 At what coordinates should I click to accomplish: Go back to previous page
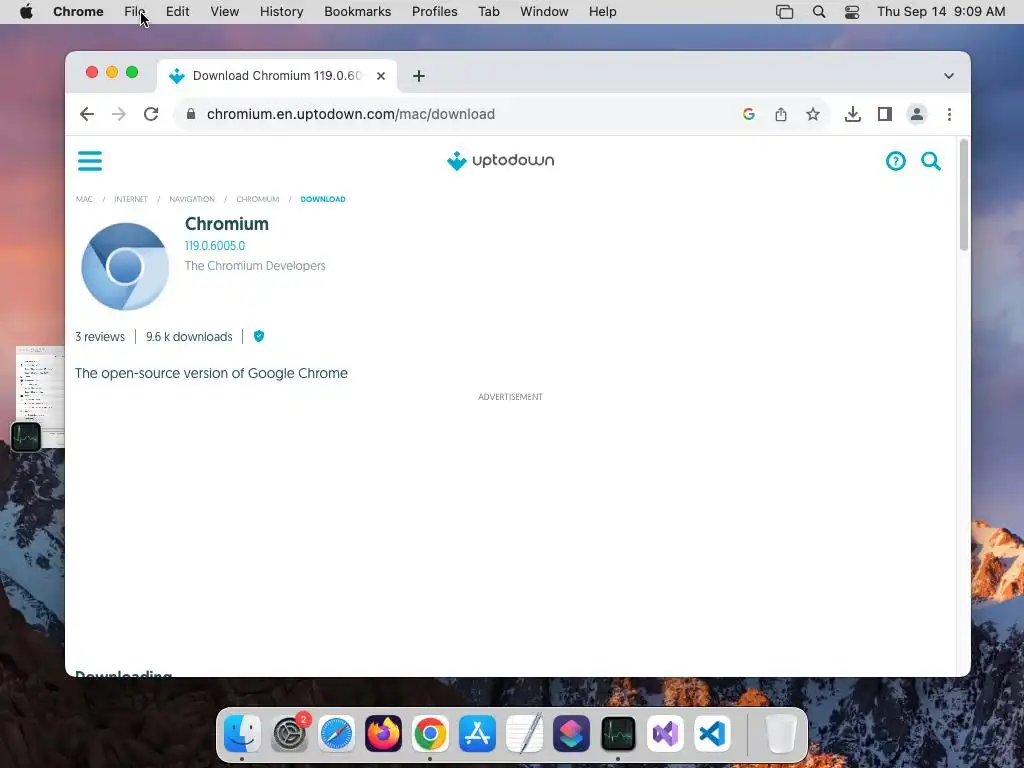coord(87,114)
